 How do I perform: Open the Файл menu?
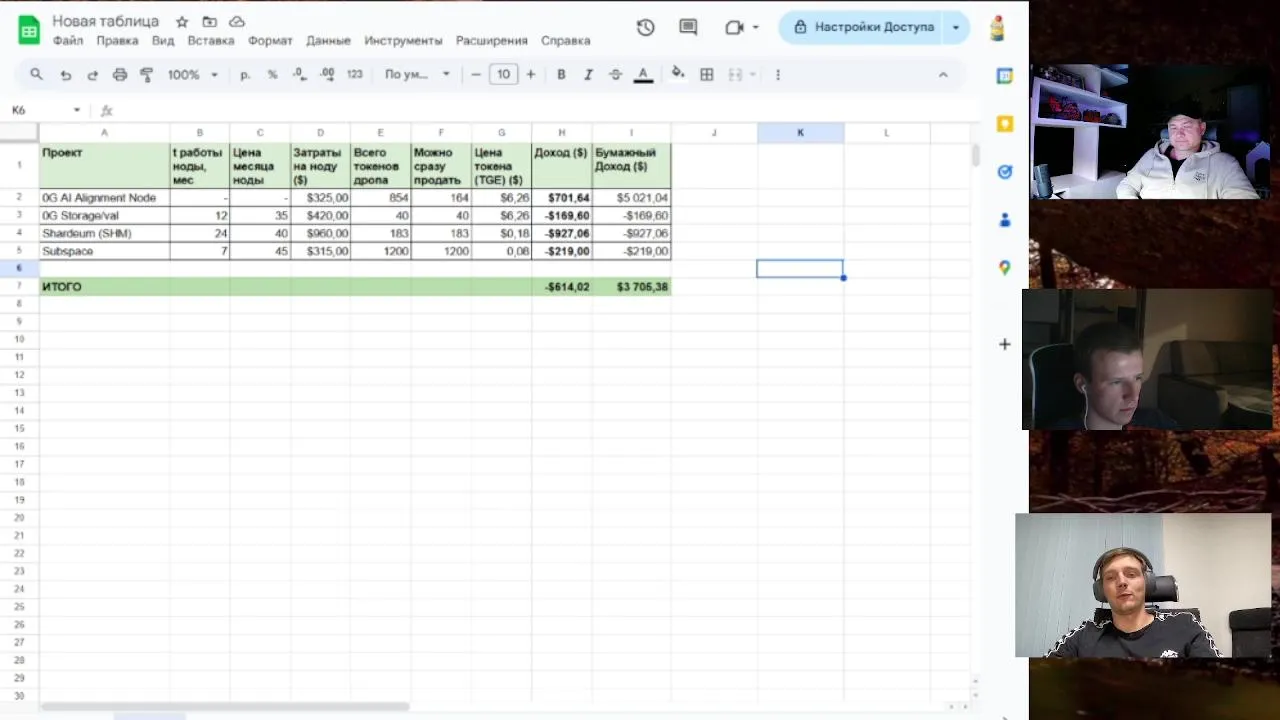click(68, 41)
